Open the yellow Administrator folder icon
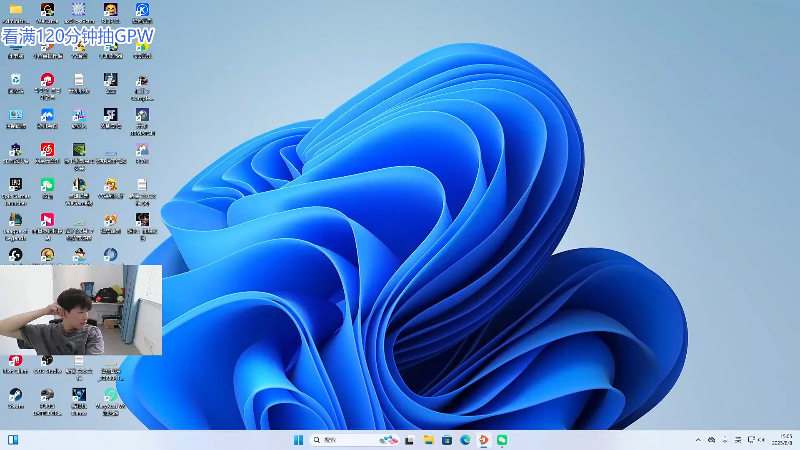Screen dimensions: 800x450 (15, 9)
